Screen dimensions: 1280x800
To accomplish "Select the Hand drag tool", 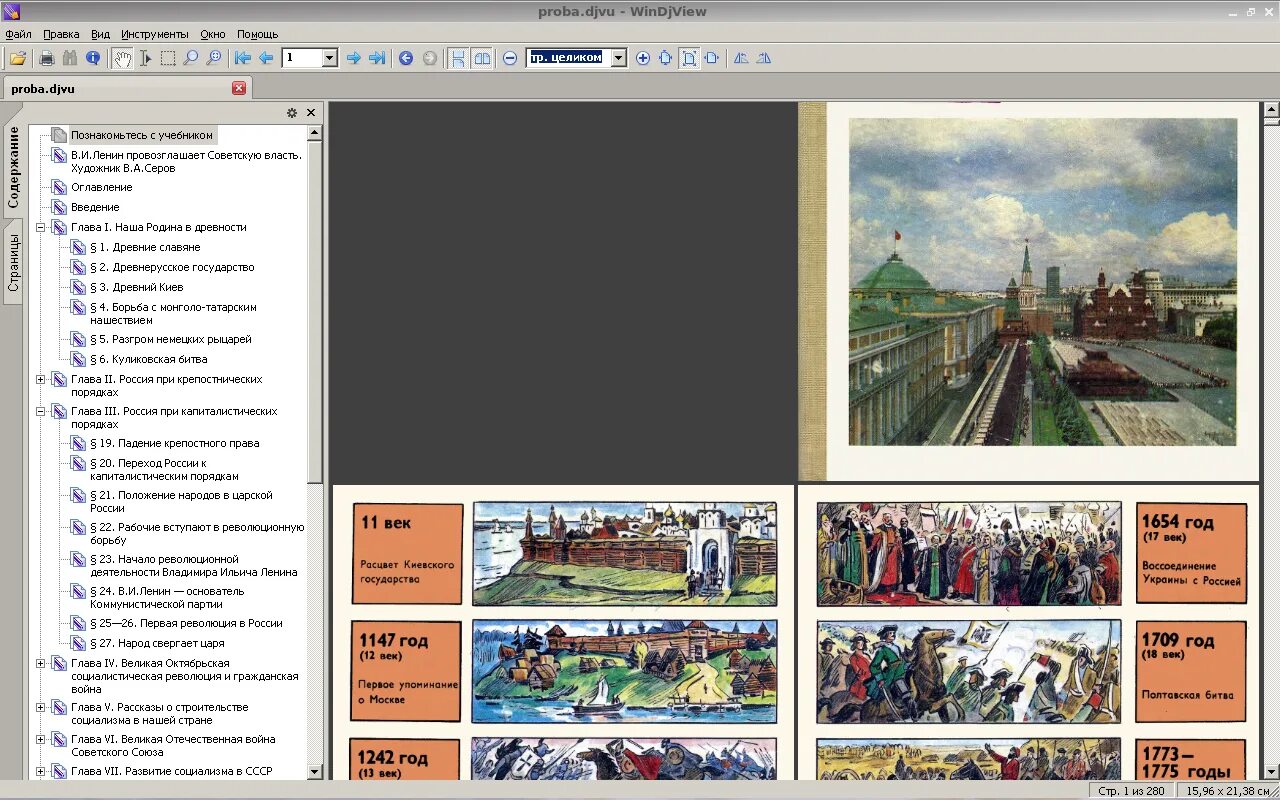I will (x=122, y=58).
